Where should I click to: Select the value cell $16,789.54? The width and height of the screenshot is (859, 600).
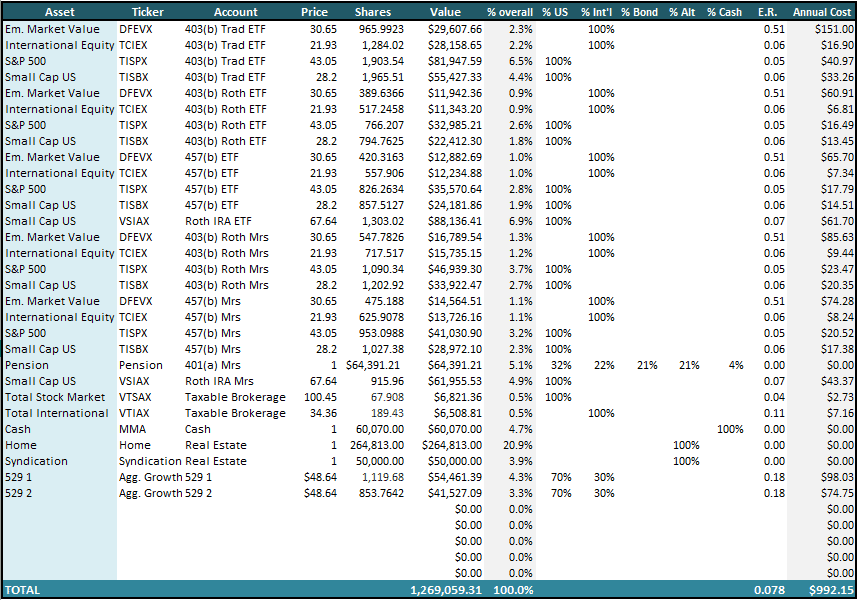coord(455,237)
